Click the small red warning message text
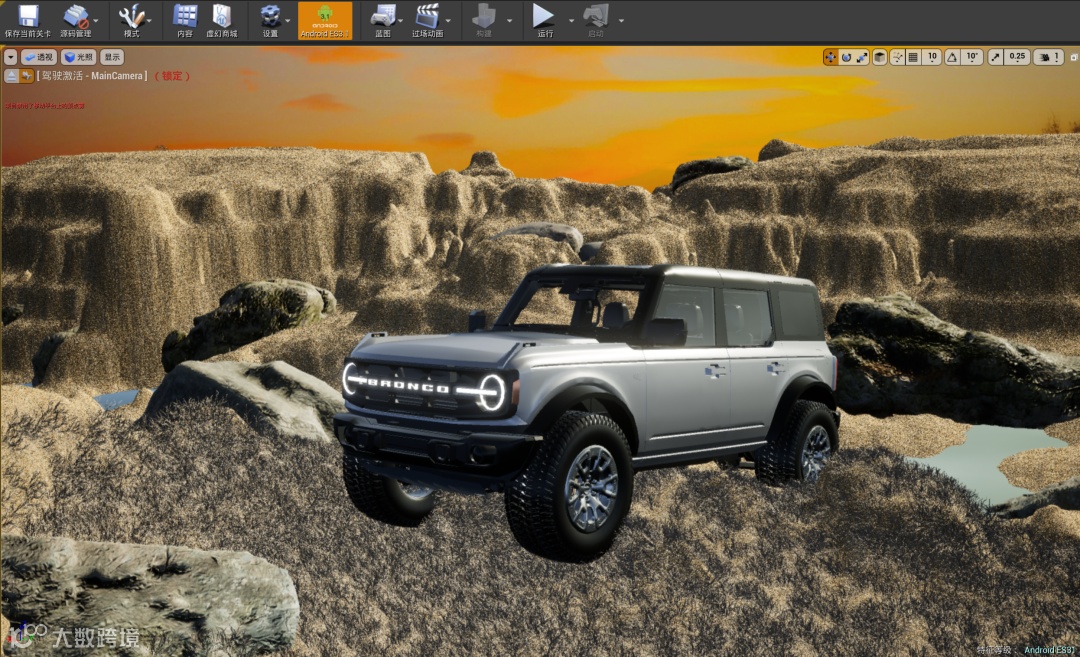The width and height of the screenshot is (1080, 657). point(45,106)
